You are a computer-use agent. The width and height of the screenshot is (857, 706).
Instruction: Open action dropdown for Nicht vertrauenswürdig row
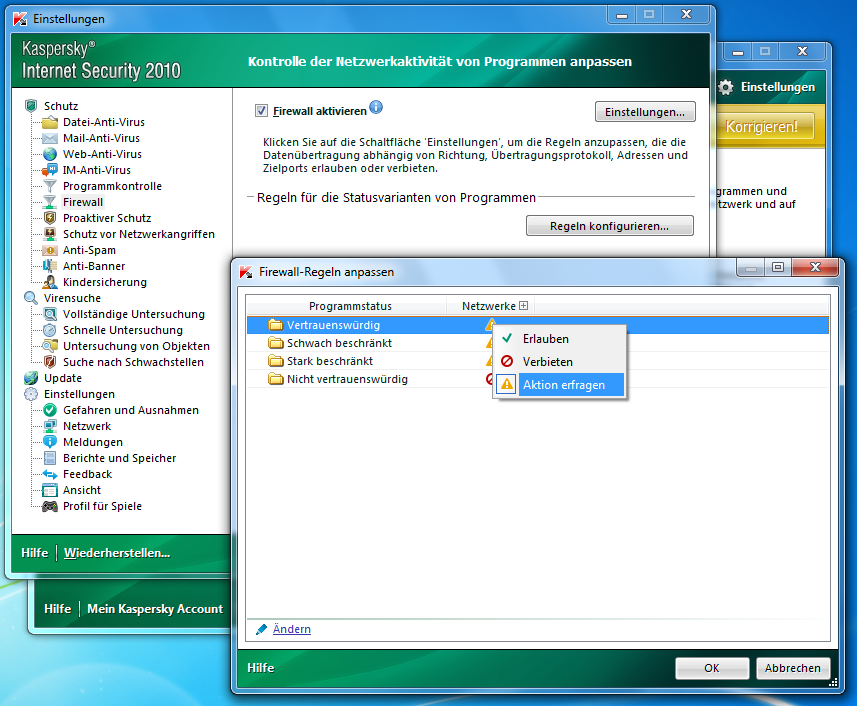tap(490, 379)
